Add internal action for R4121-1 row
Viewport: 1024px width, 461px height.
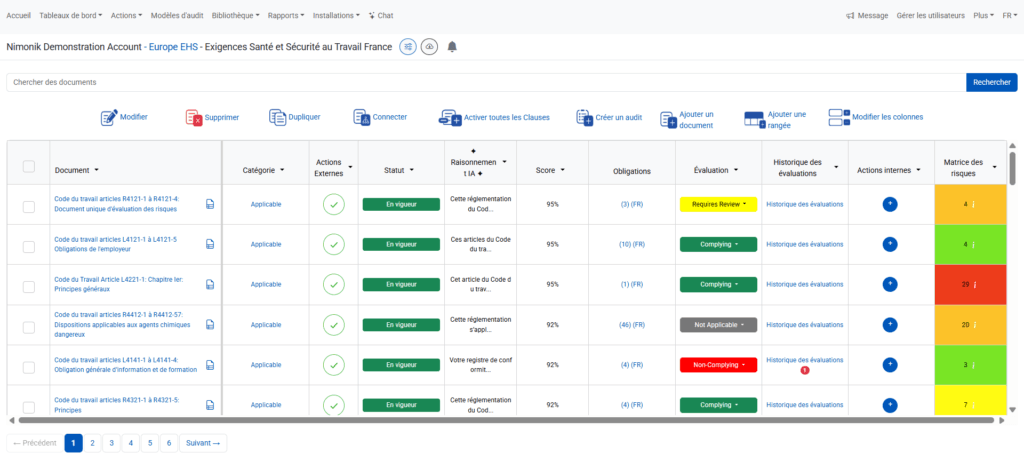(889, 204)
